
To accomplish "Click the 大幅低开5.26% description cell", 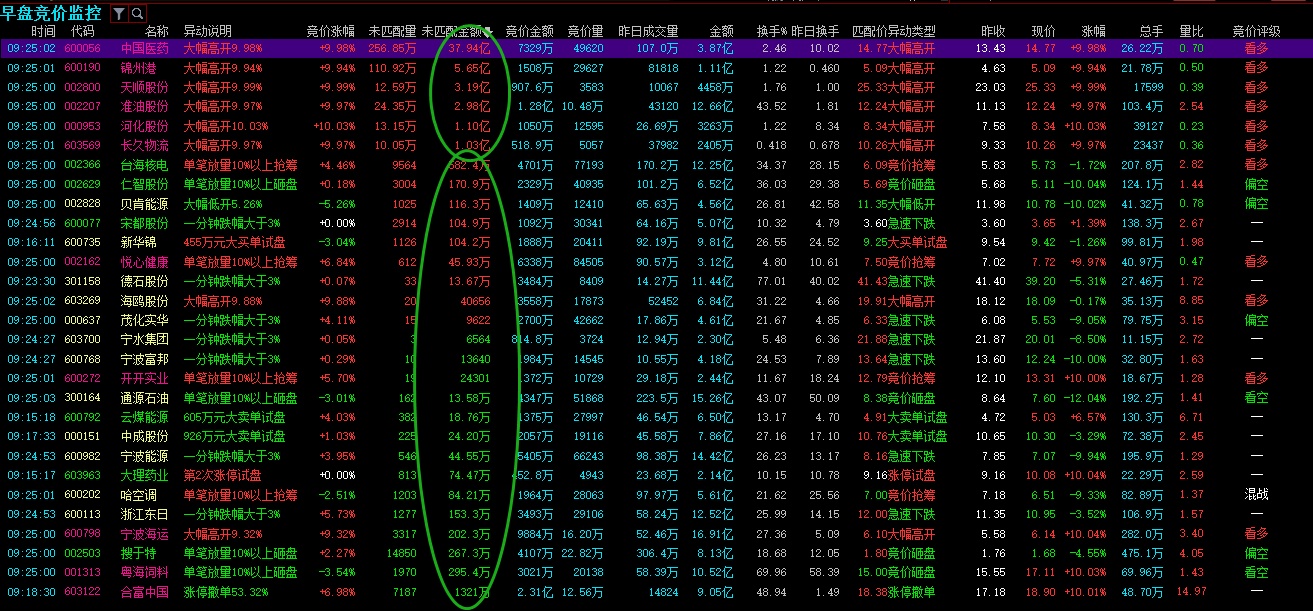I will [x=223, y=203].
